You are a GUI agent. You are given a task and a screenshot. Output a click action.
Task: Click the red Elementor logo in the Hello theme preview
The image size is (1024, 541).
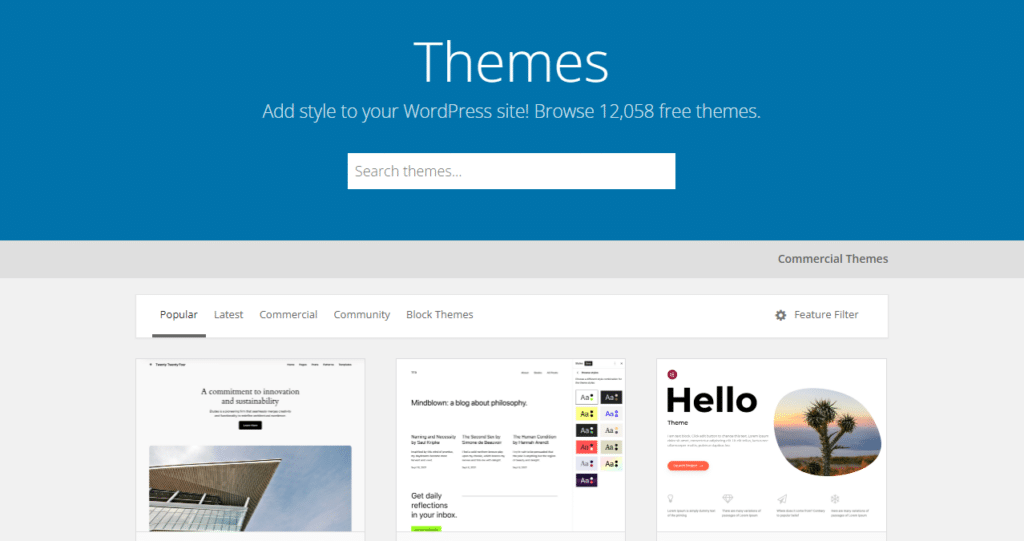[672, 374]
